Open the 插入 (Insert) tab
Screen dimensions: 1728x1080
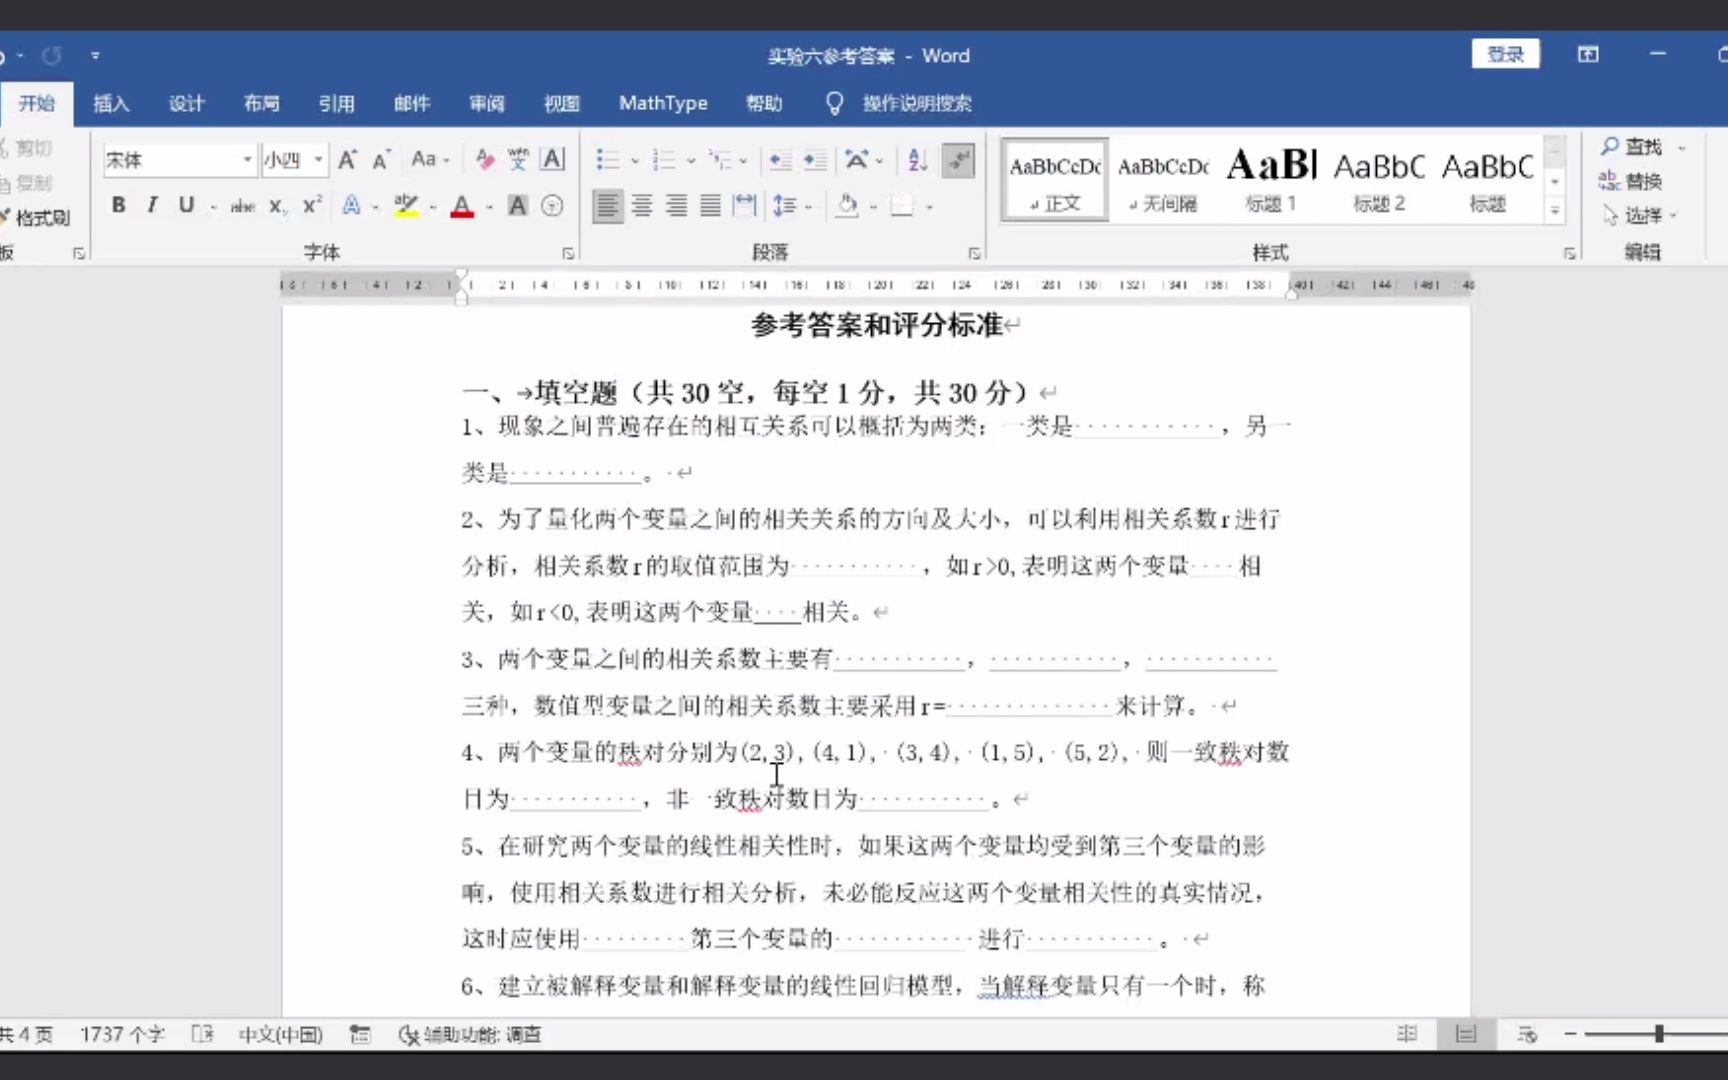(111, 103)
